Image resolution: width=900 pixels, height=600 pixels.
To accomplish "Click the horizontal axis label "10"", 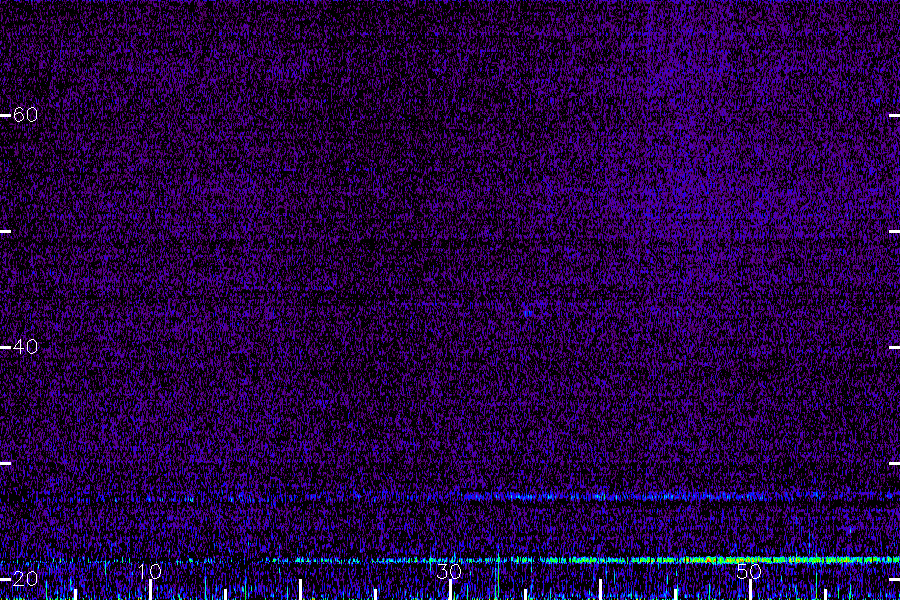I will pyautogui.click(x=150, y=571).
